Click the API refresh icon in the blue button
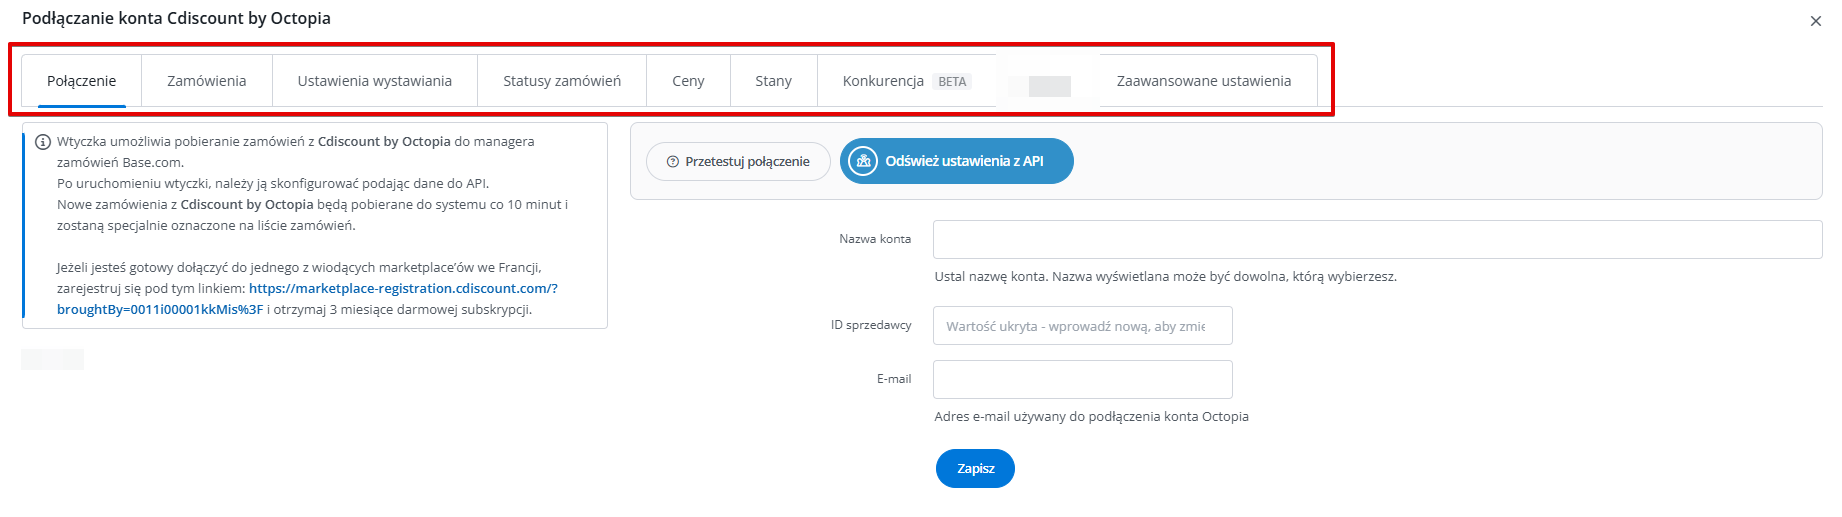The width and height of the screenshot is (1842, 517). pyautogui.click(x=864, y=161)
